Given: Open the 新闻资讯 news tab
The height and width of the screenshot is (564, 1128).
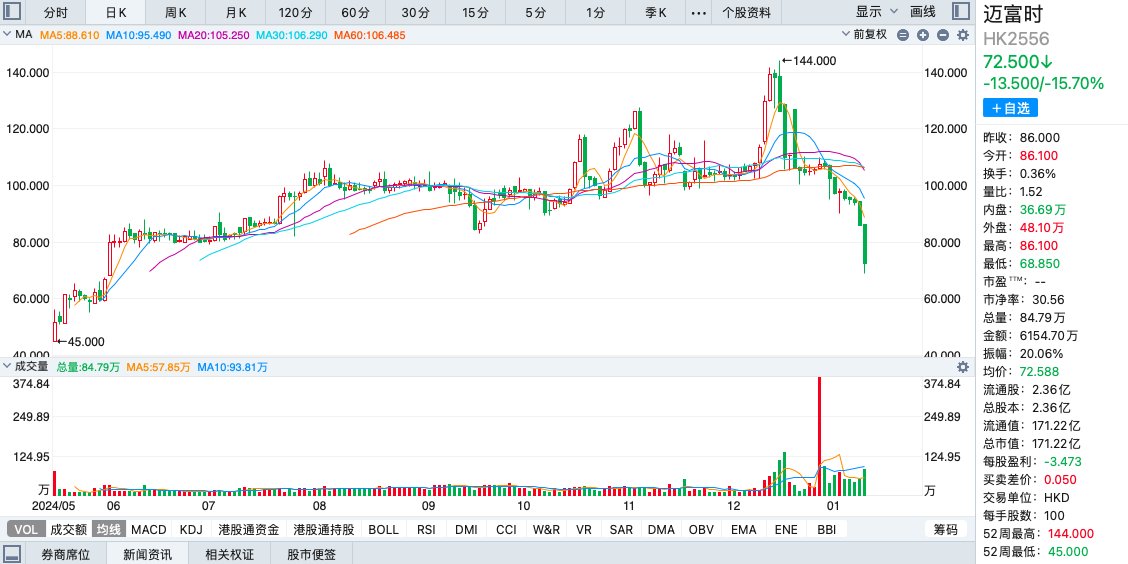Looking at the screenshot, I should 147,554.
